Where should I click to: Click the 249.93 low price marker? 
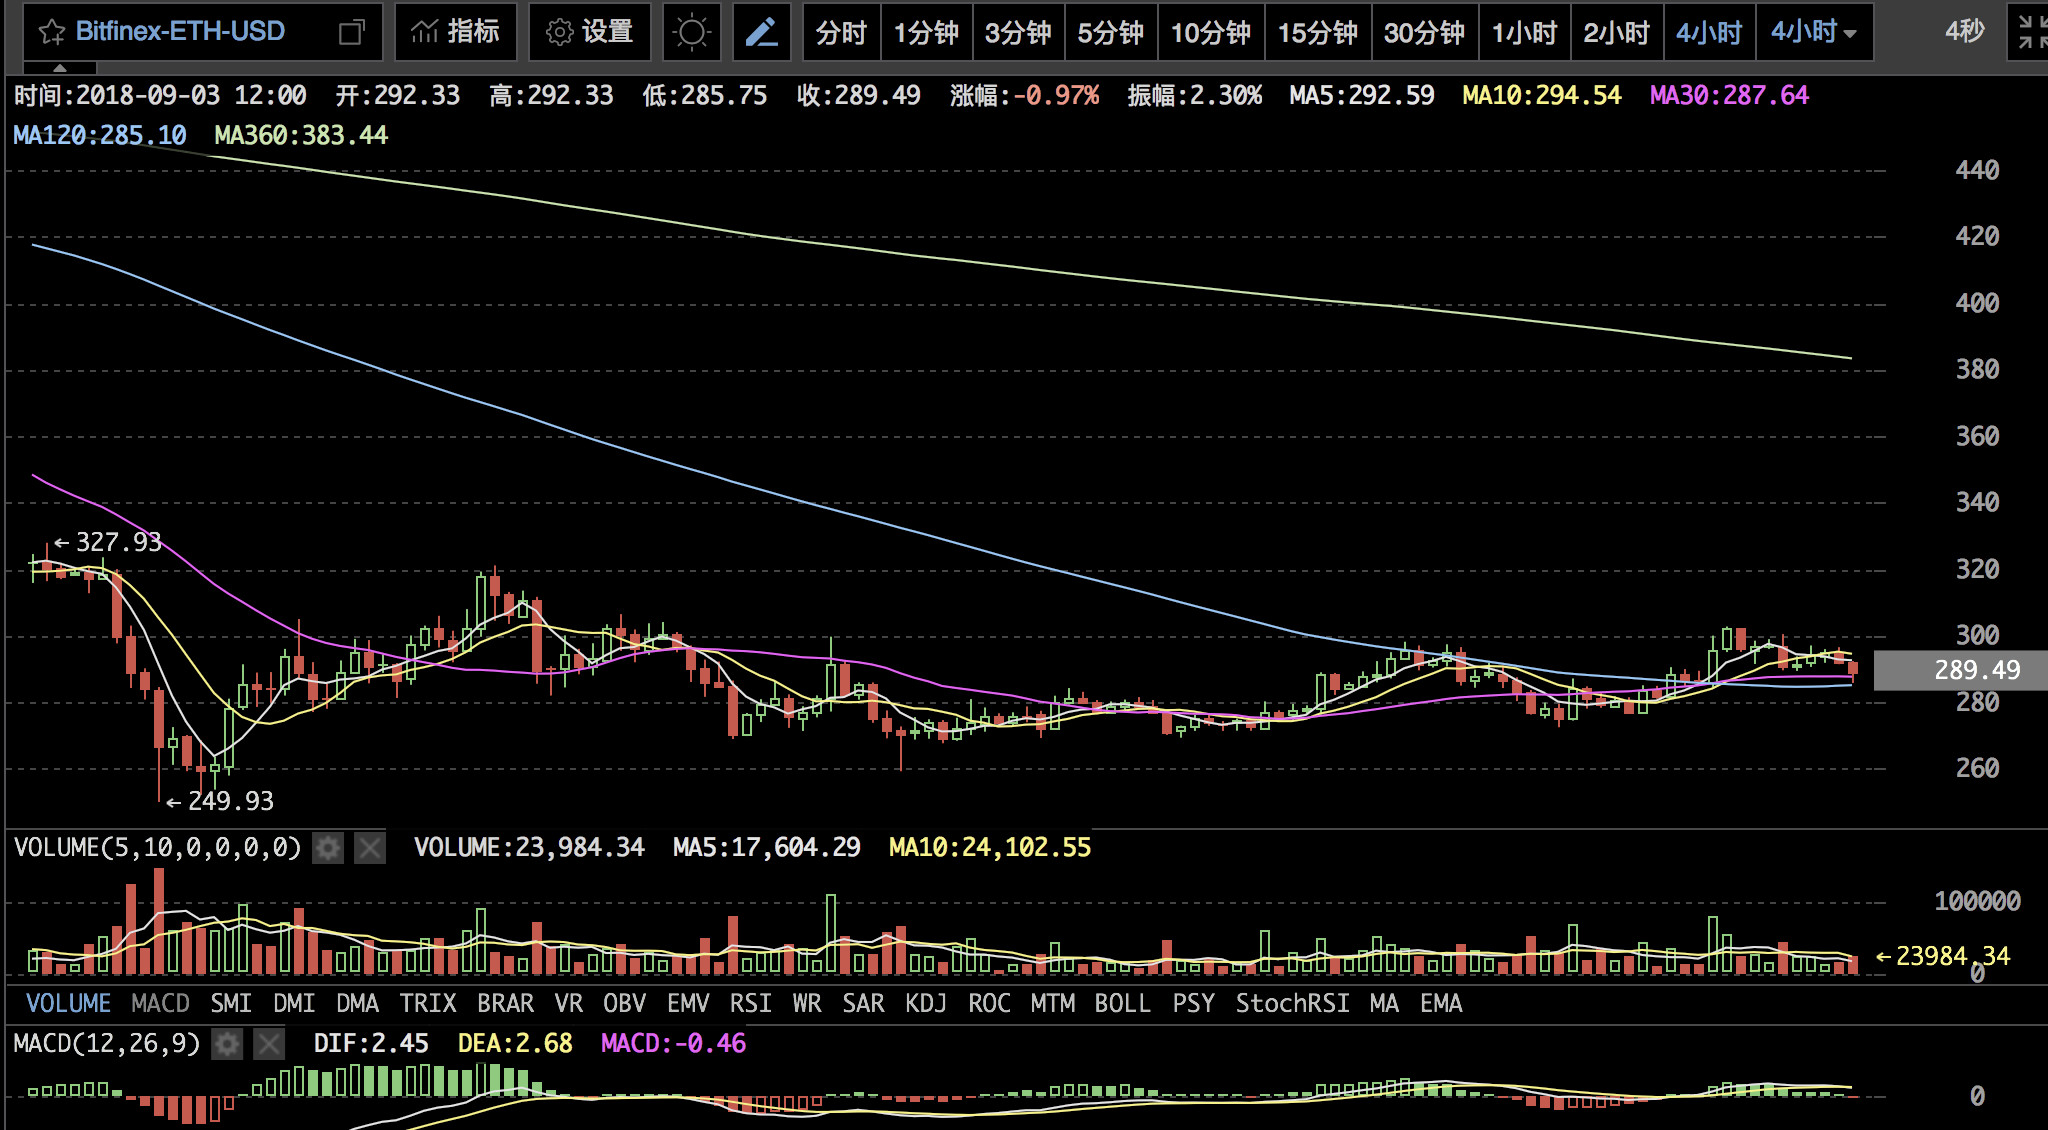pos(220,801)
